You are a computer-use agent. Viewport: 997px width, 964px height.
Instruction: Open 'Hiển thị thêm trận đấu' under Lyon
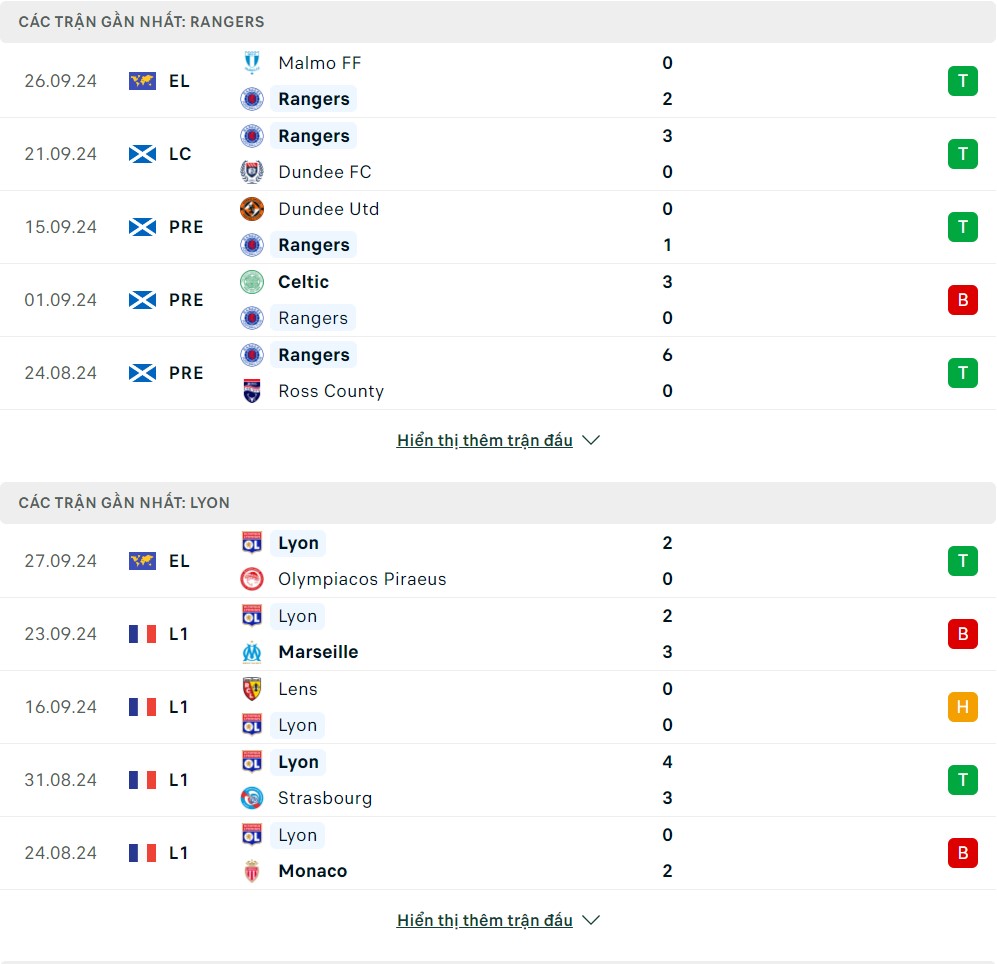point(485,920)
